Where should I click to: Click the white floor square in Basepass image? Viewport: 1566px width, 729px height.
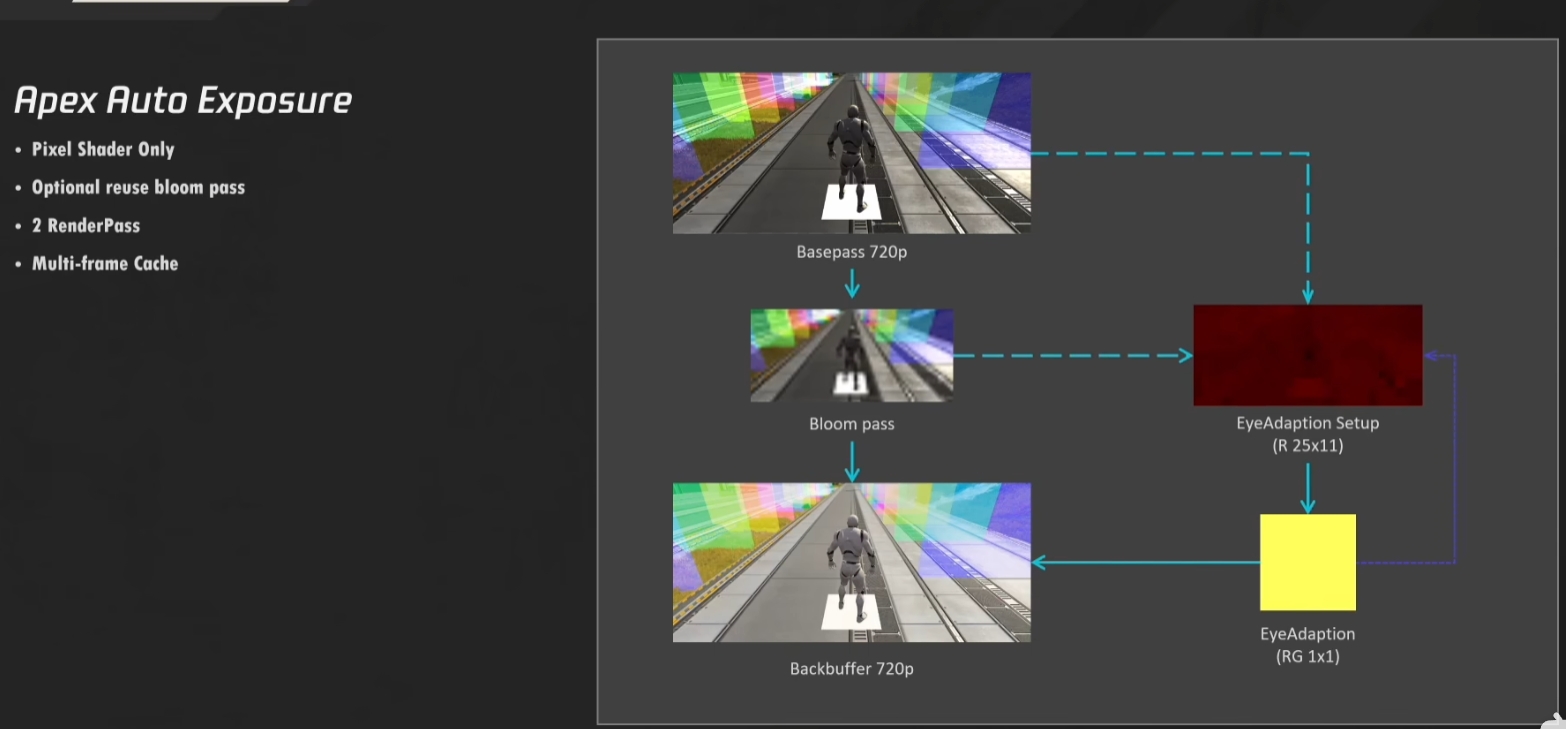click(851, 202)
